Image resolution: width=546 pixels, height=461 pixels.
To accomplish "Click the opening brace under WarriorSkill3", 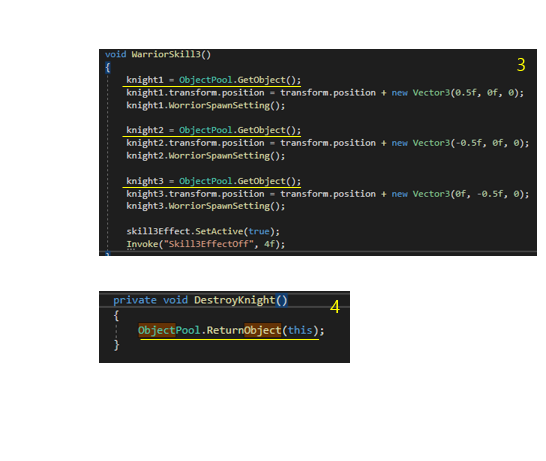I will pyautogui.click(x=108, y=67).
